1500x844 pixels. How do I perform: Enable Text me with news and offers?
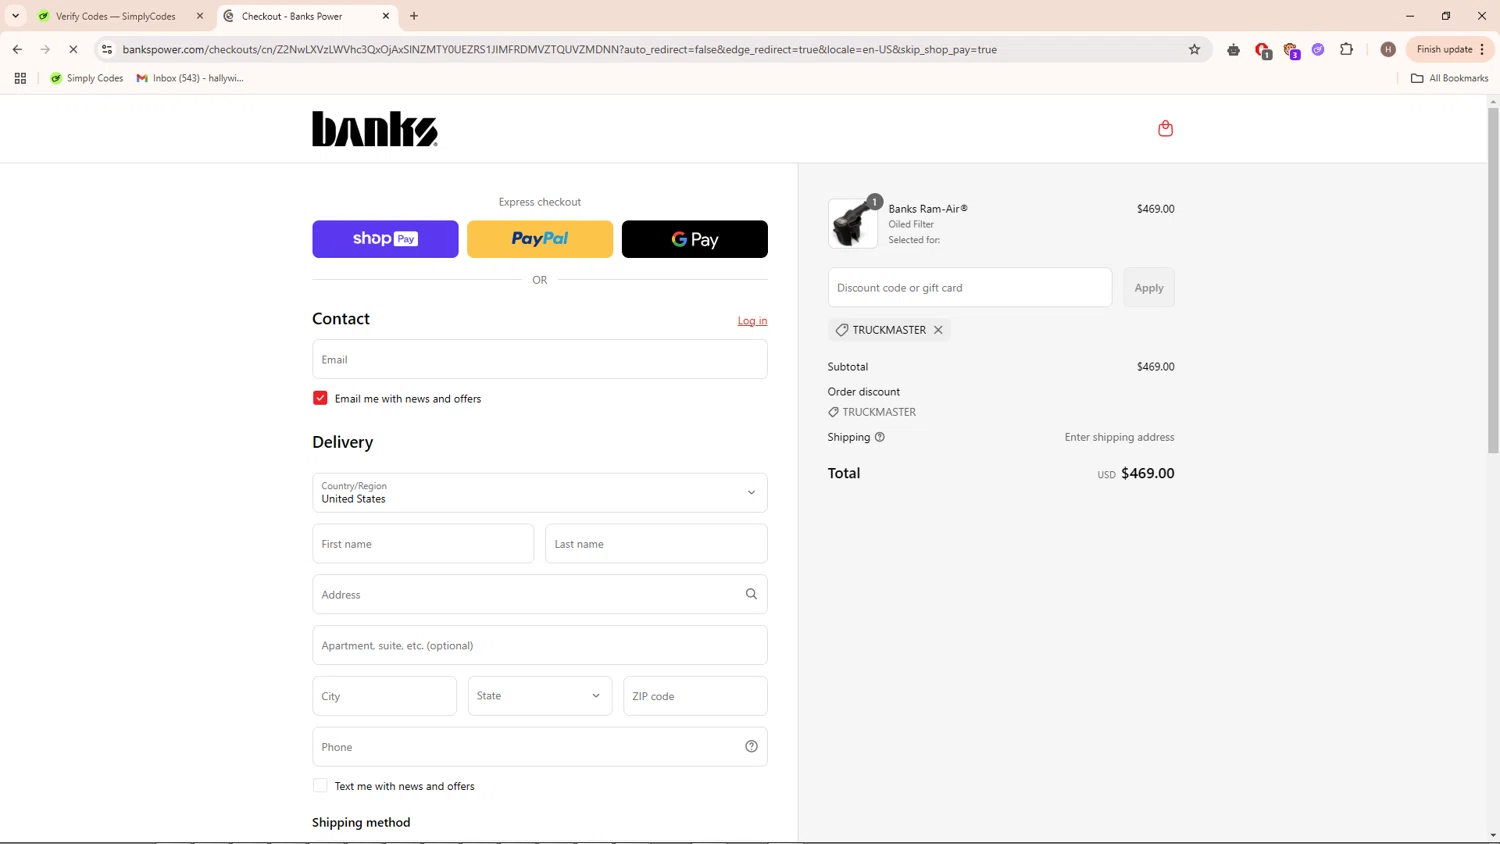tap(320, 786)
